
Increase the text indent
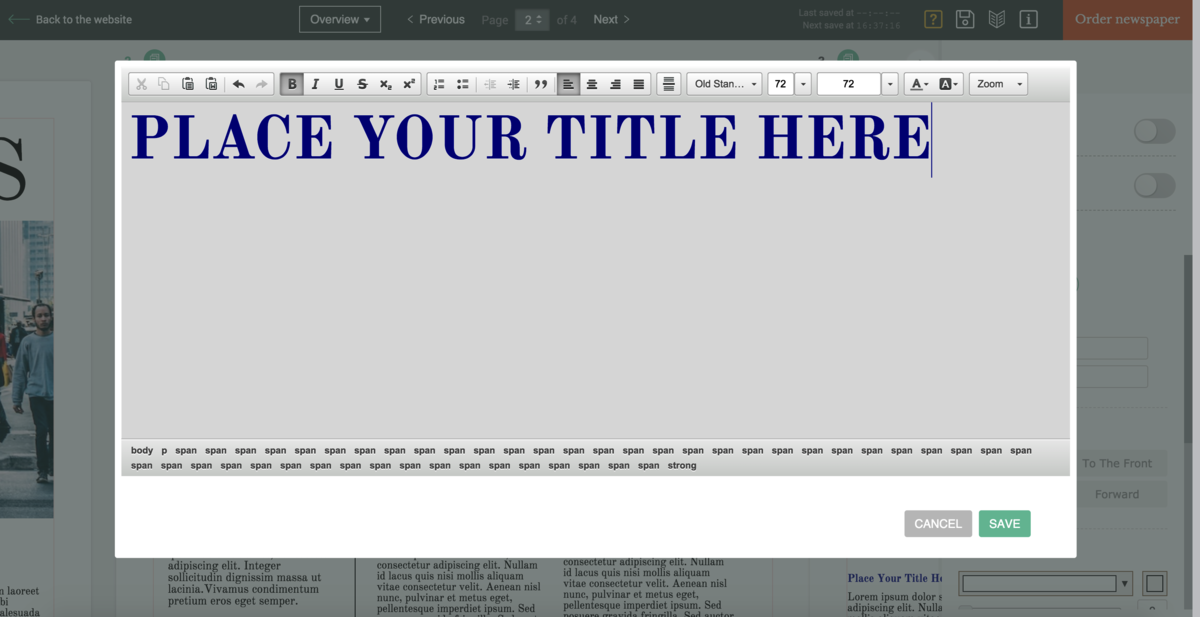(514, 84)
